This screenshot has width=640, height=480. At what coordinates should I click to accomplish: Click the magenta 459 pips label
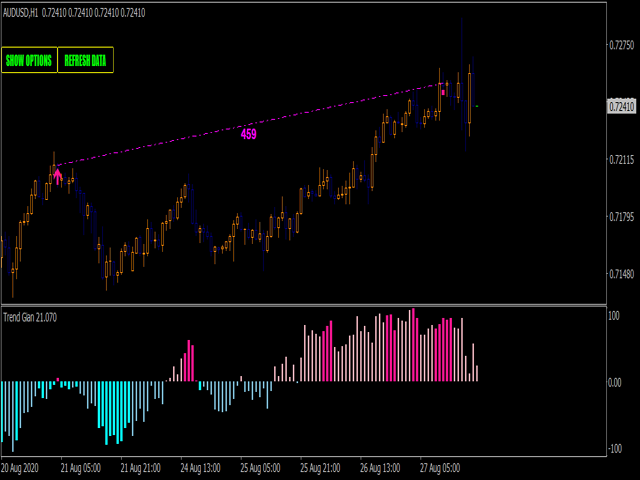(x=249, y=134)
